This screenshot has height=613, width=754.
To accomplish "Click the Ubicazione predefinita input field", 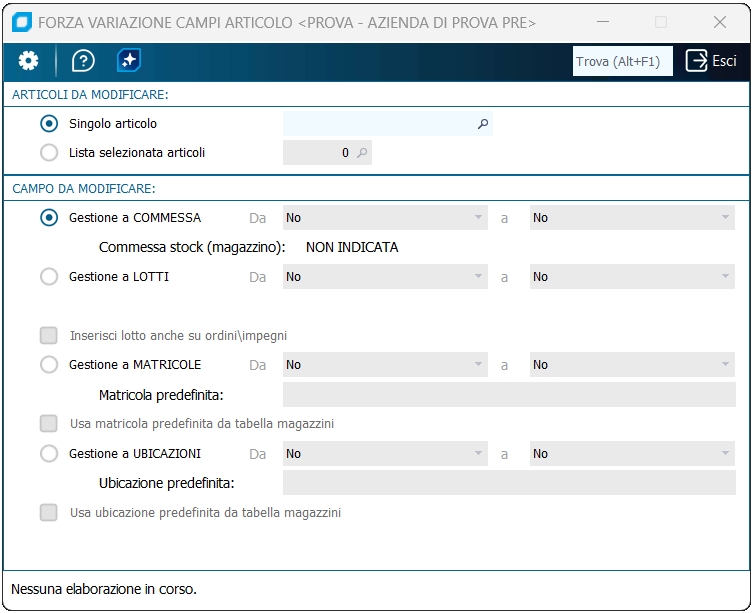I will click(x=509, y=483).
